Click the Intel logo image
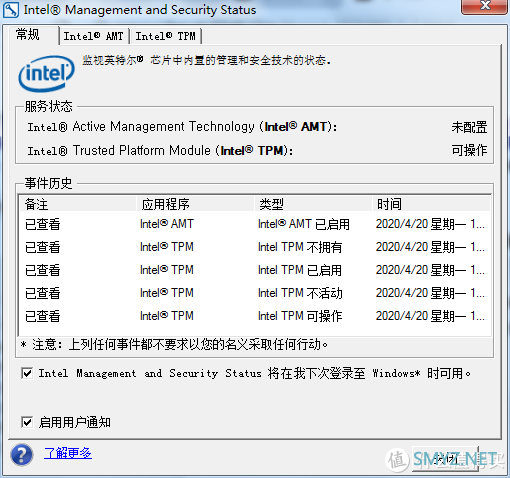This screenshot has height=478, width=510. tap(46, 74)
